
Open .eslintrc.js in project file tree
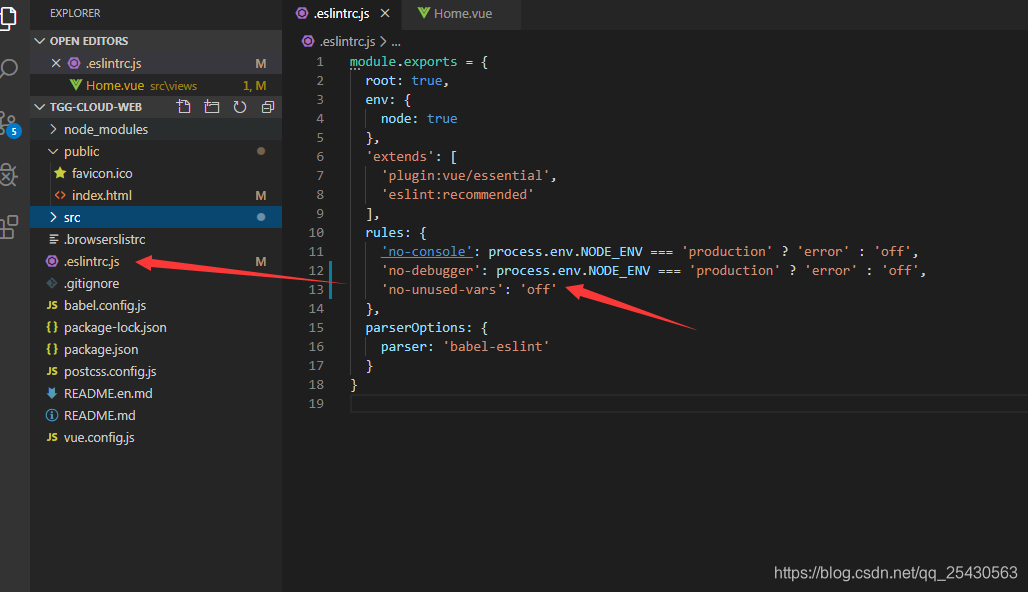(x=156, y=262)
